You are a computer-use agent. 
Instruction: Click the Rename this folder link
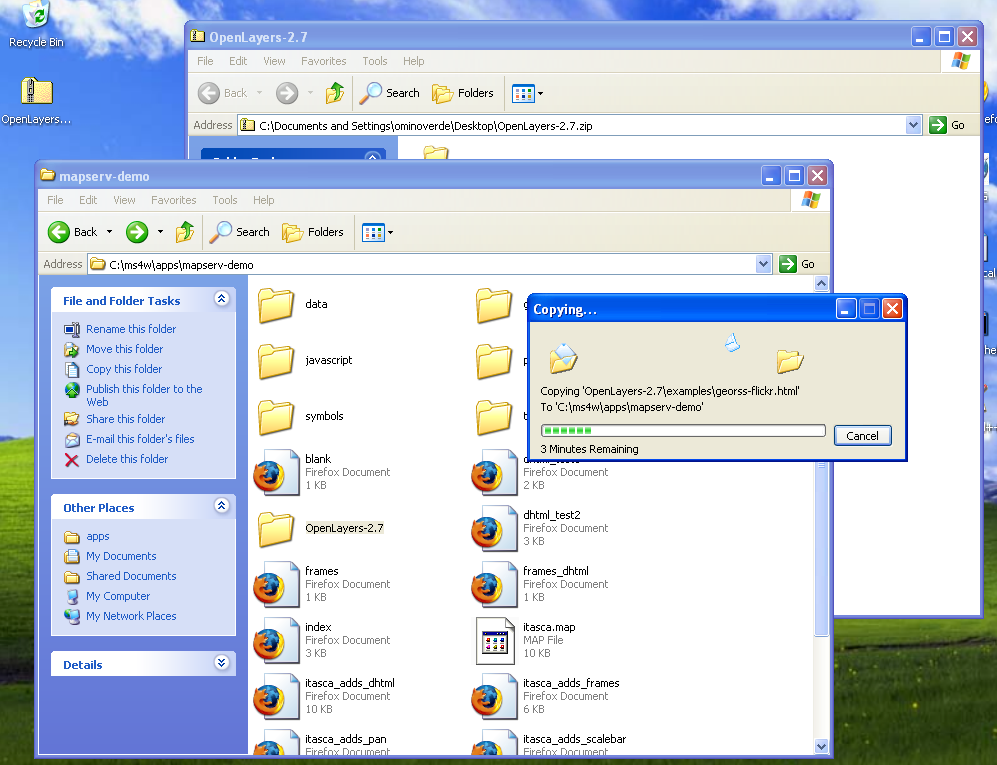point(131,329)
